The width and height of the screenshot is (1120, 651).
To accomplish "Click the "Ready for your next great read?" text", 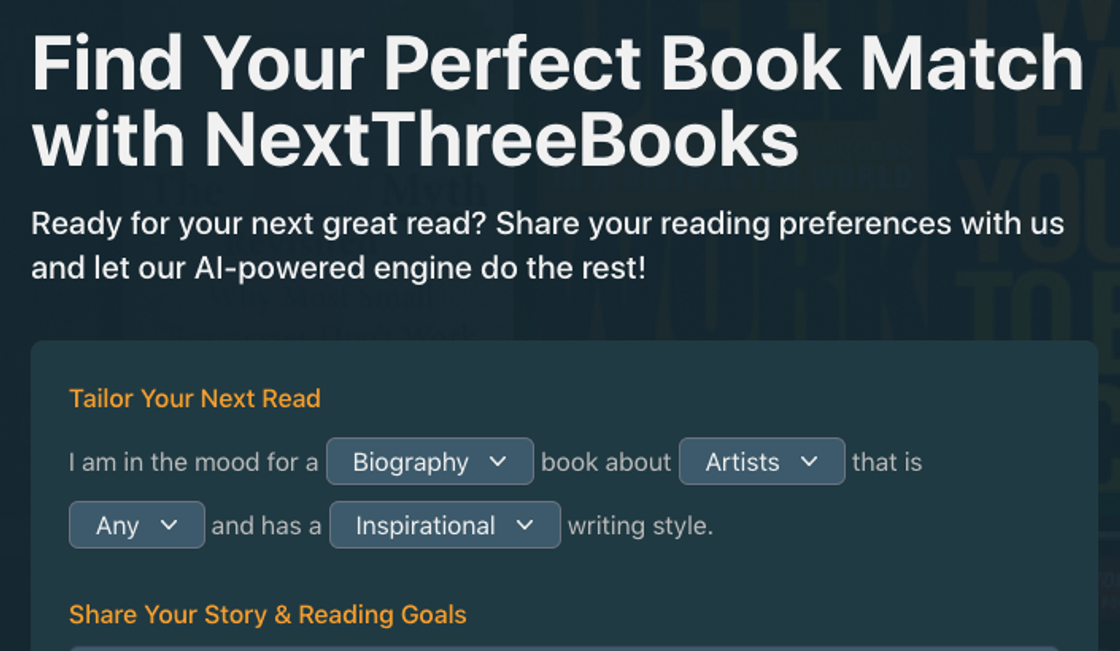I will (x=258, y=224).
